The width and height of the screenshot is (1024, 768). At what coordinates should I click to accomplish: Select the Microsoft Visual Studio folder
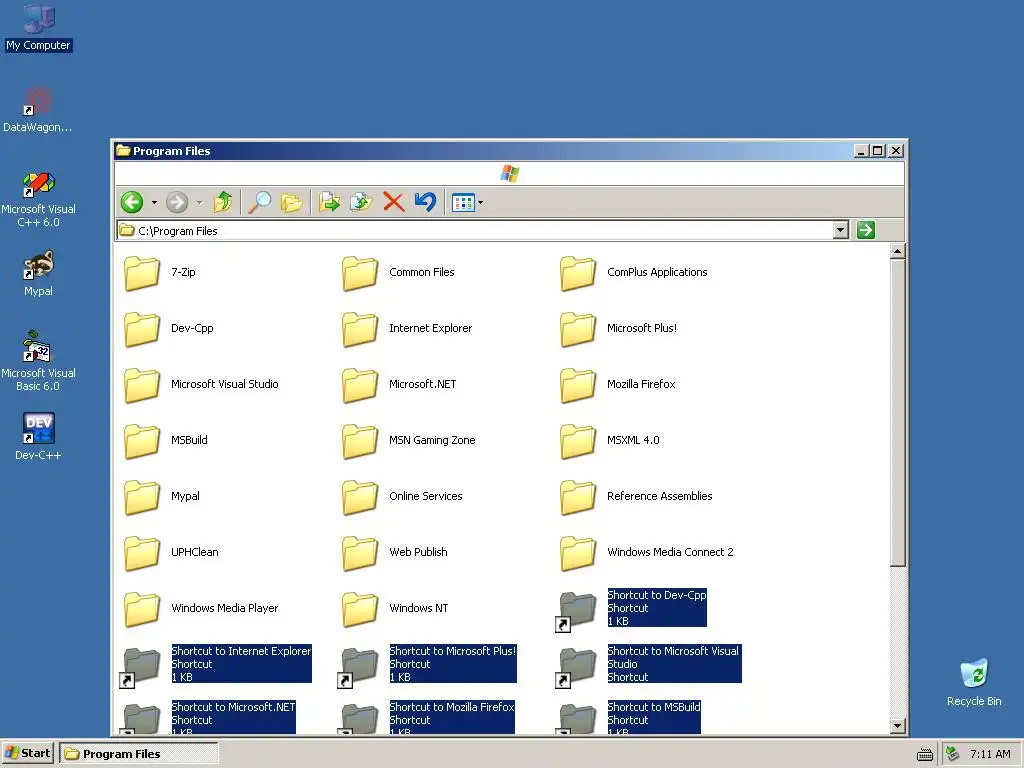pyautogui.click(x=201, y=385)
